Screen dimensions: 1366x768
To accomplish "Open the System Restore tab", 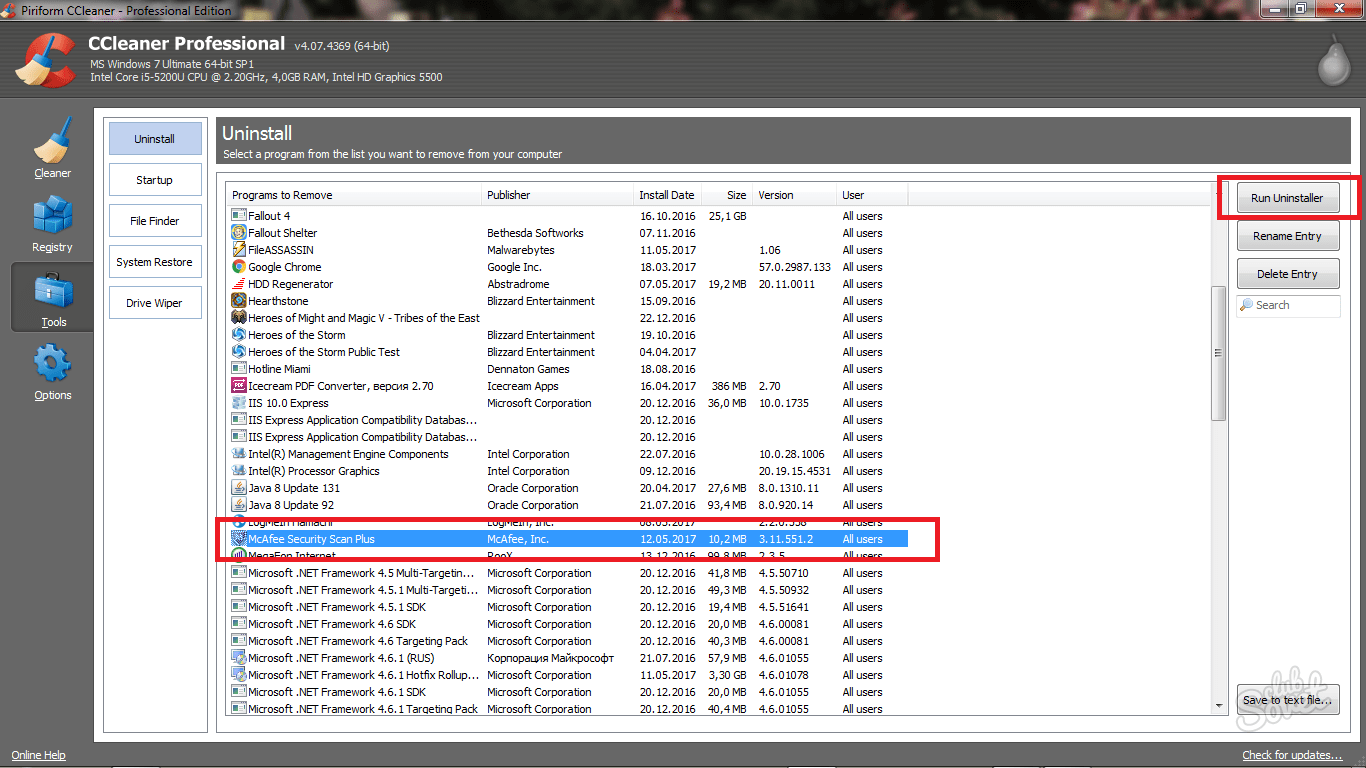I will pyautogui.click(x=155, y=262).
